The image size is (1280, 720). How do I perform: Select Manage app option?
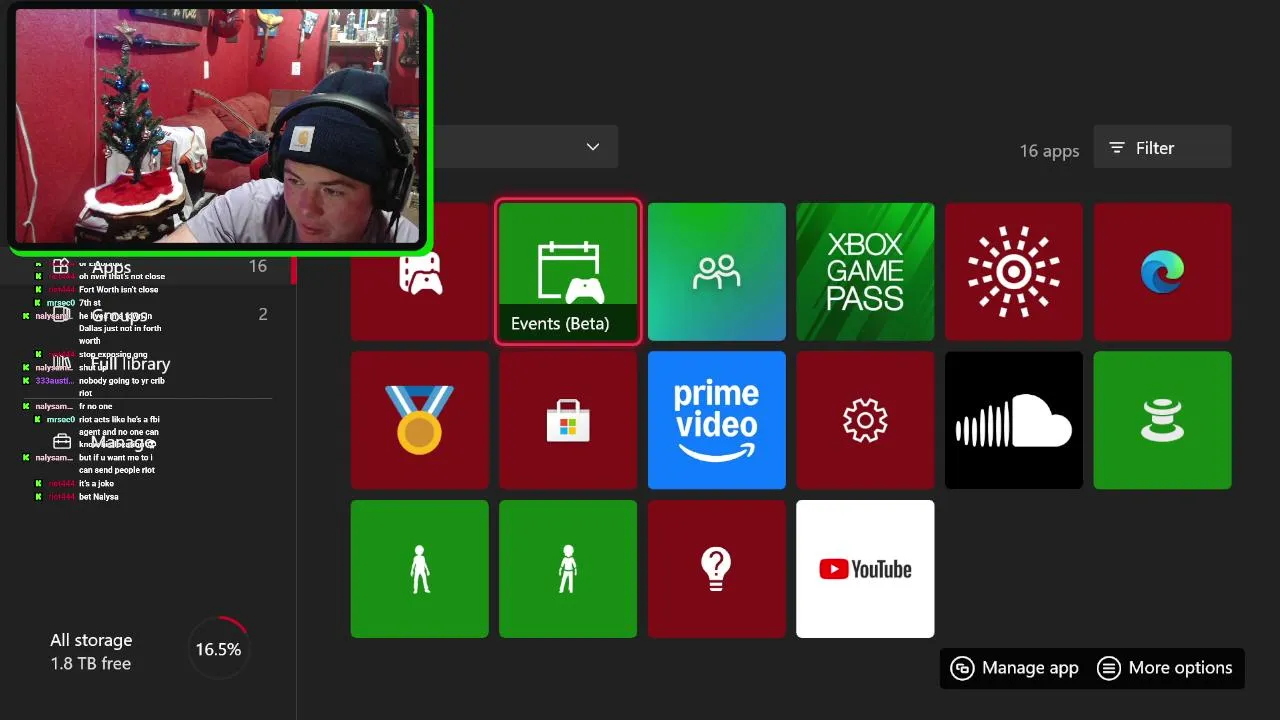coord(1015,668)
